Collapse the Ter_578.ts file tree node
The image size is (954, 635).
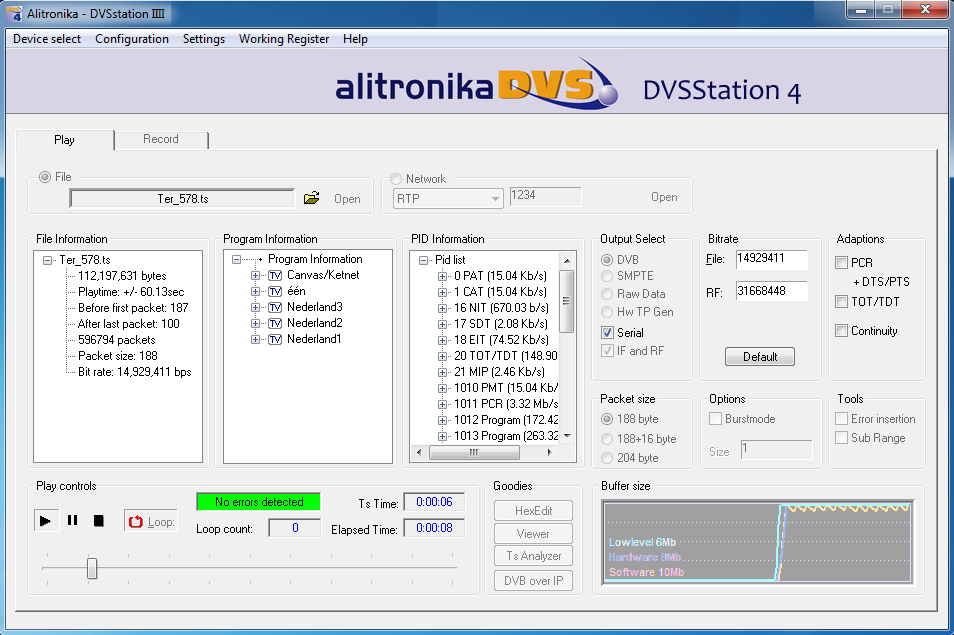(49, 260)
